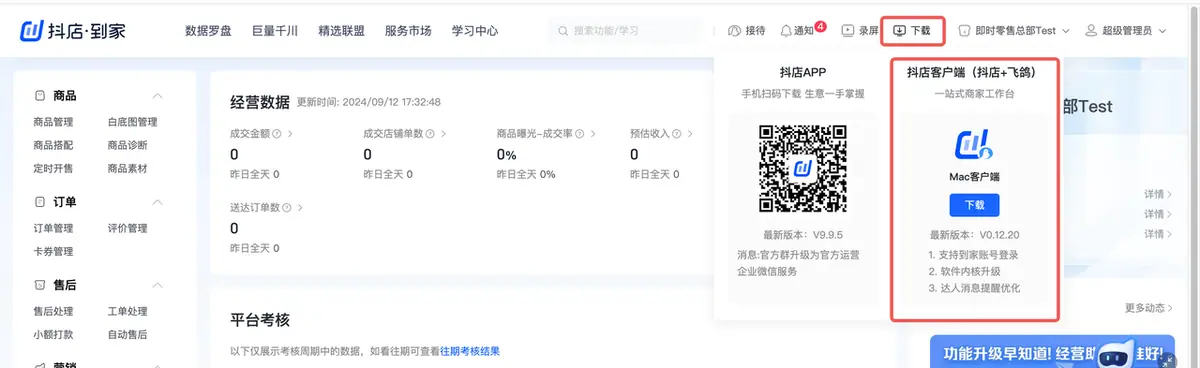Open 小额打款 in the sidebar
Screen dimensions: 1200x368
[53, 334]
